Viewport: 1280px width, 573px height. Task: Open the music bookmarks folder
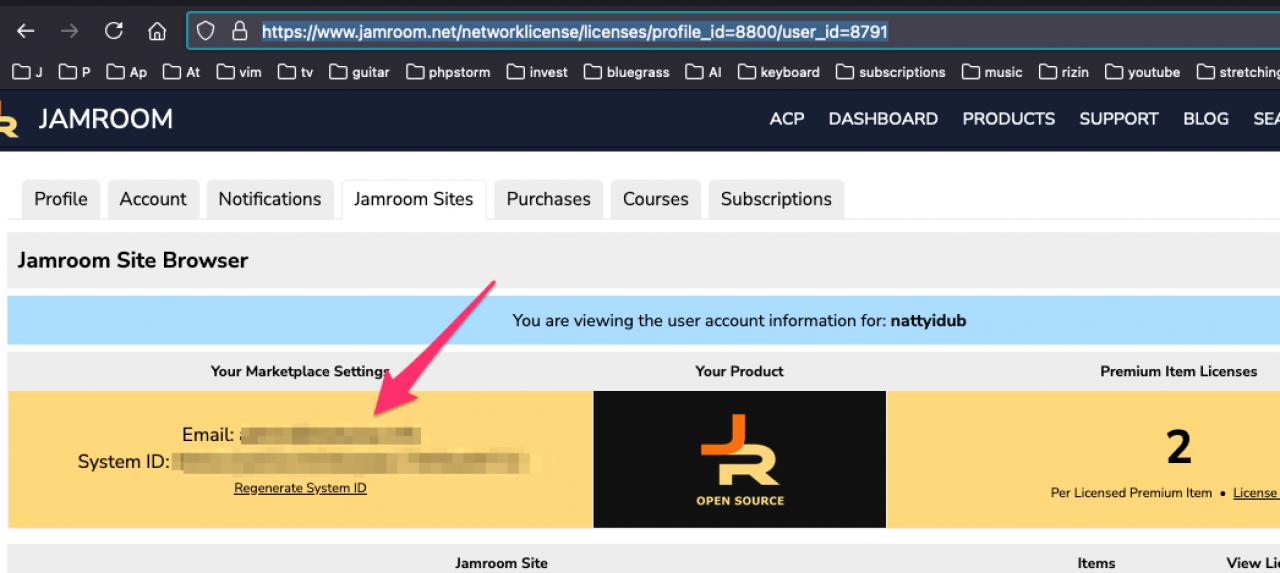click(993, 72)
